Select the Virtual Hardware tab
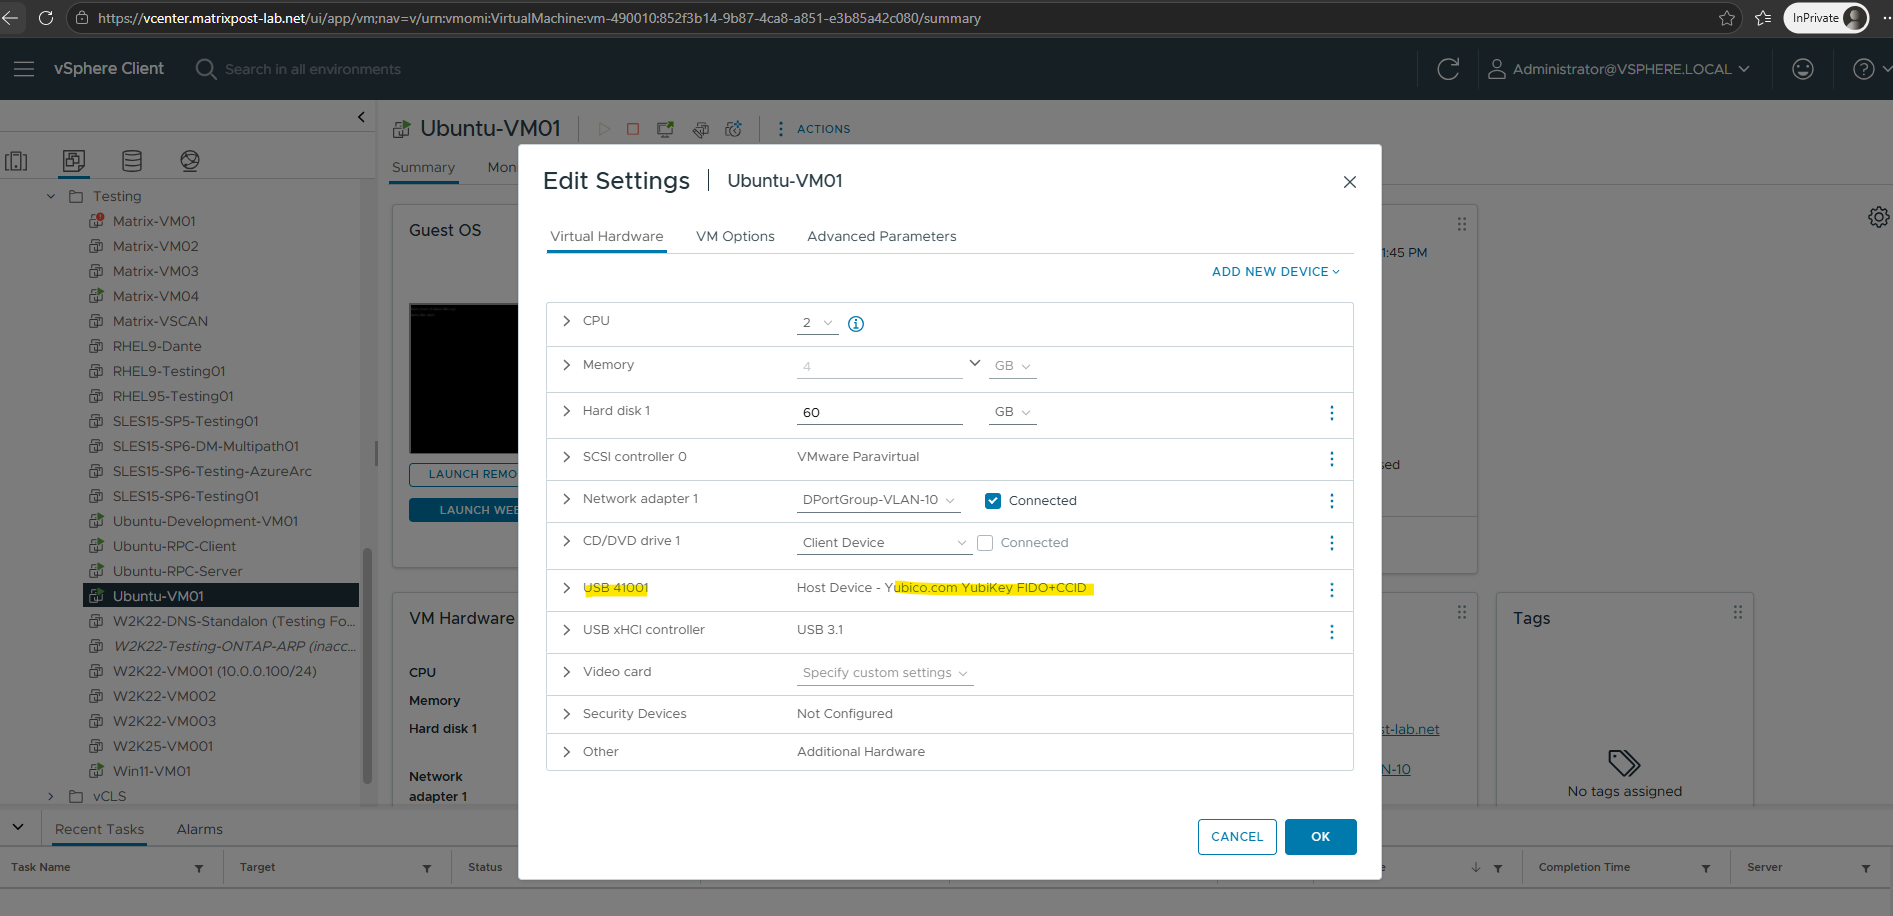This screenshot has height=916, width=1893. (x=607, y=237)
